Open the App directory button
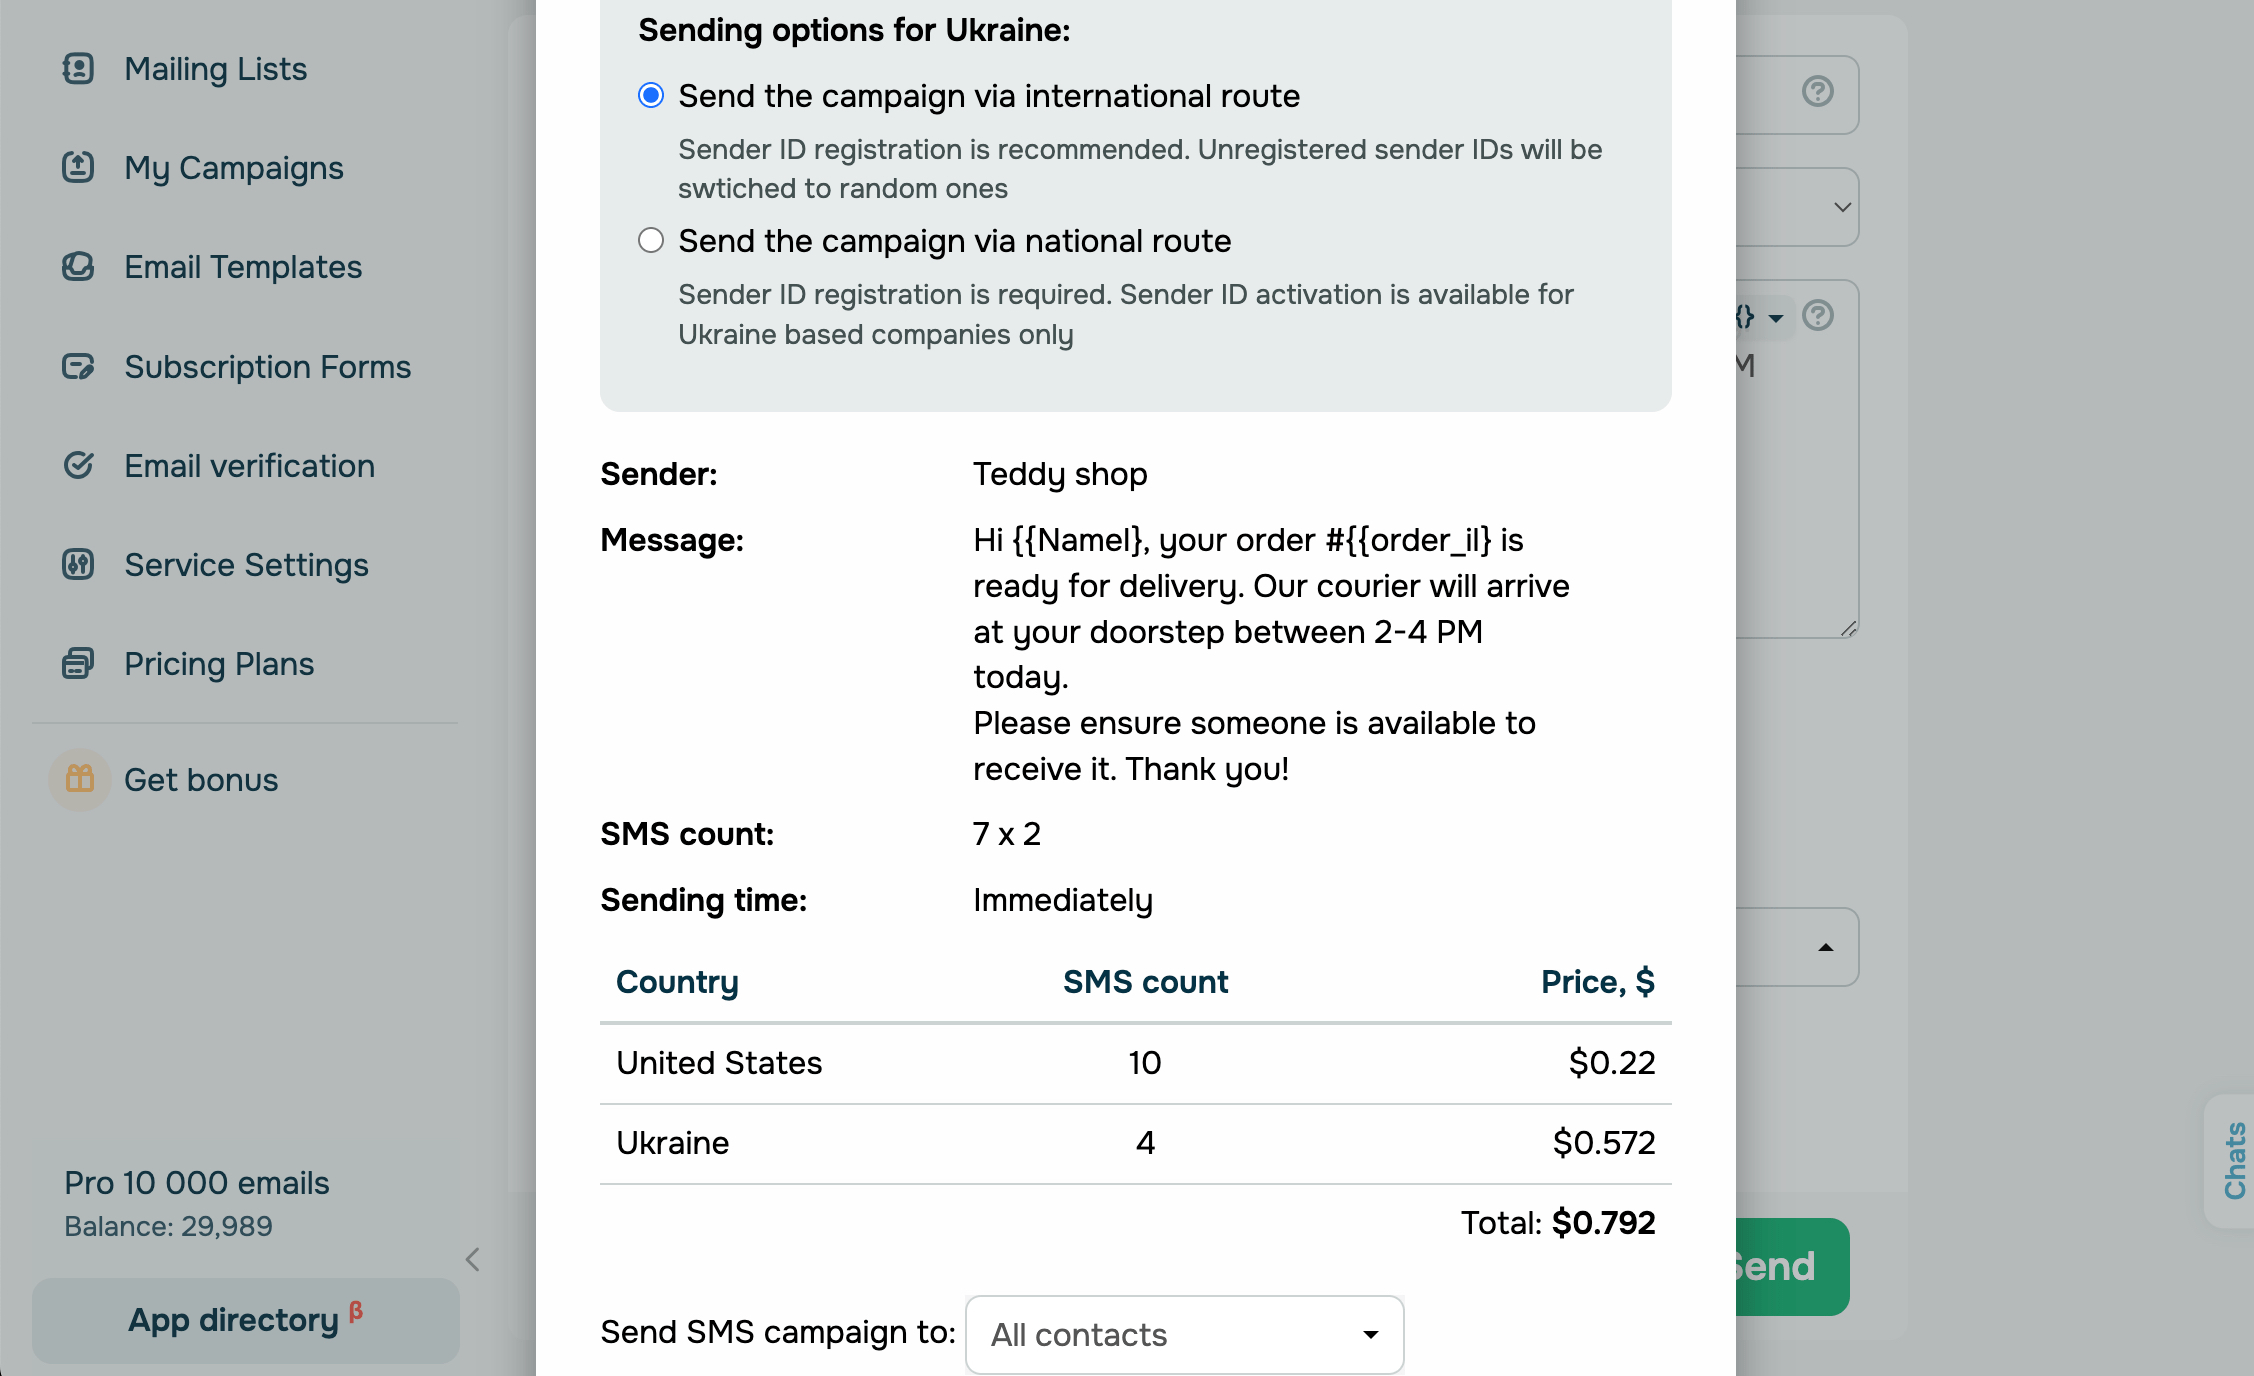Screen dimensions: 2254x1376 [246, 1320]
